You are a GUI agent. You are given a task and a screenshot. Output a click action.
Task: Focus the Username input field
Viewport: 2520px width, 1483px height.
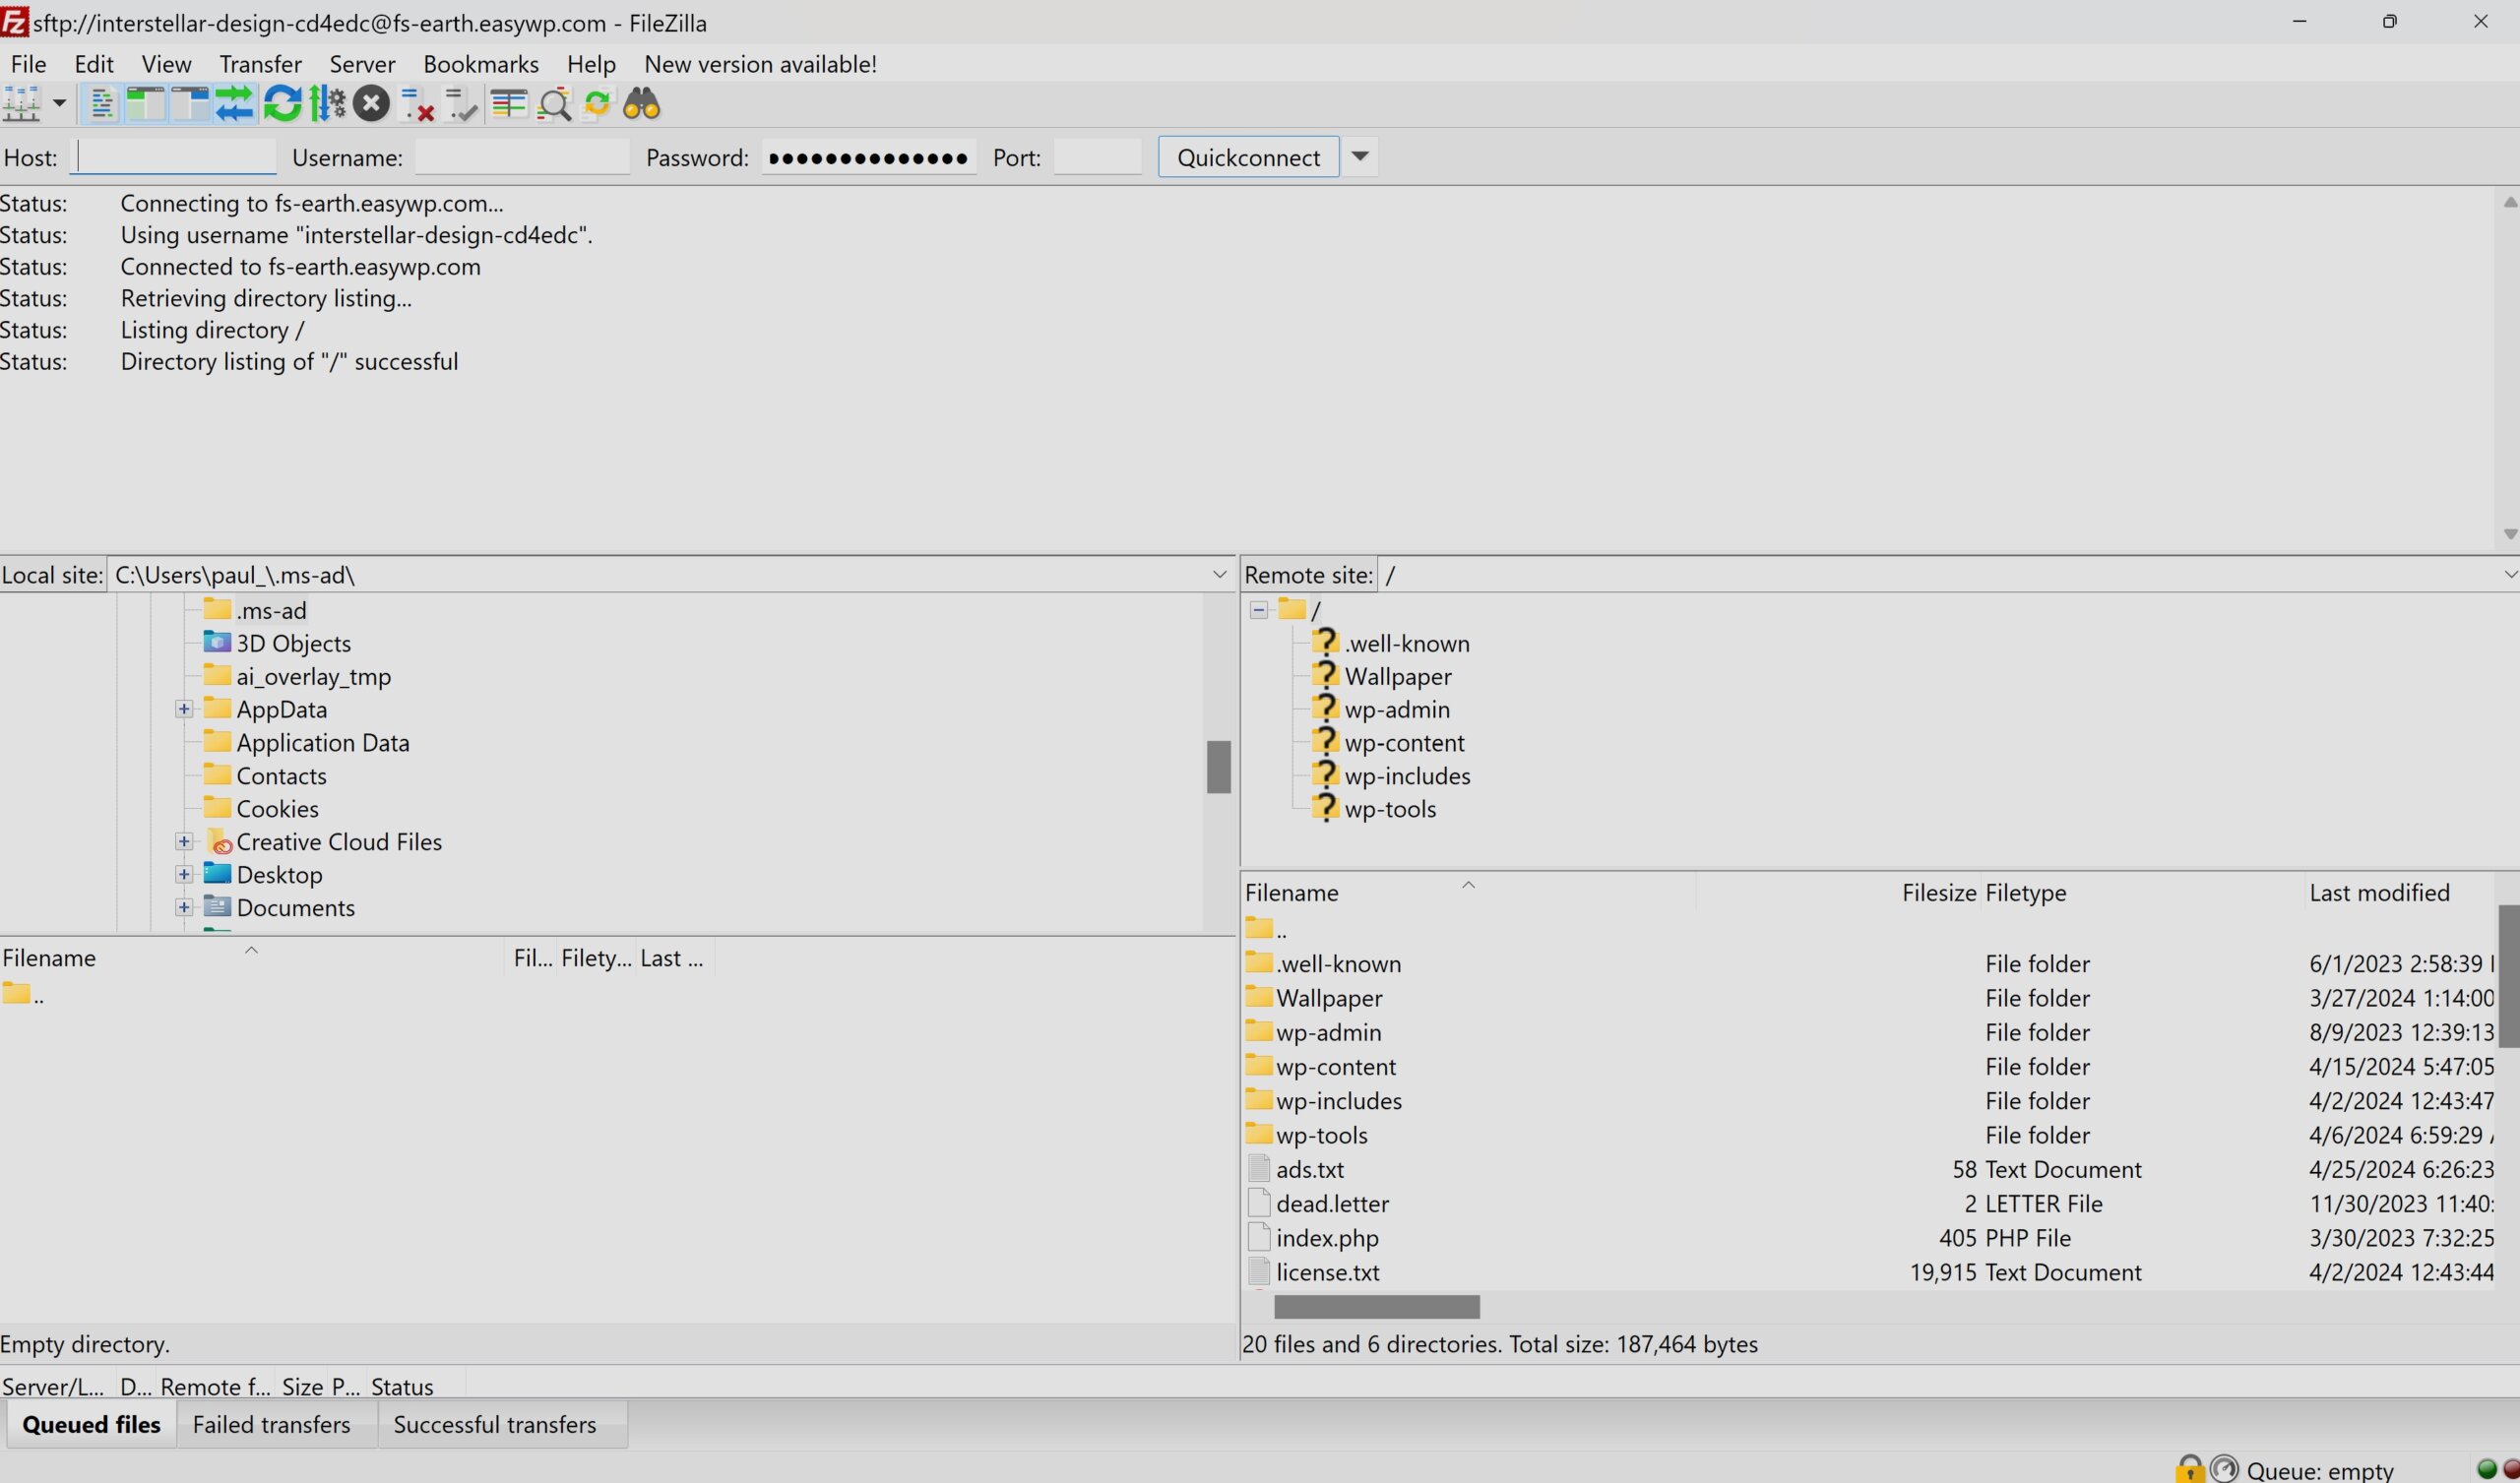pos(522,157)
